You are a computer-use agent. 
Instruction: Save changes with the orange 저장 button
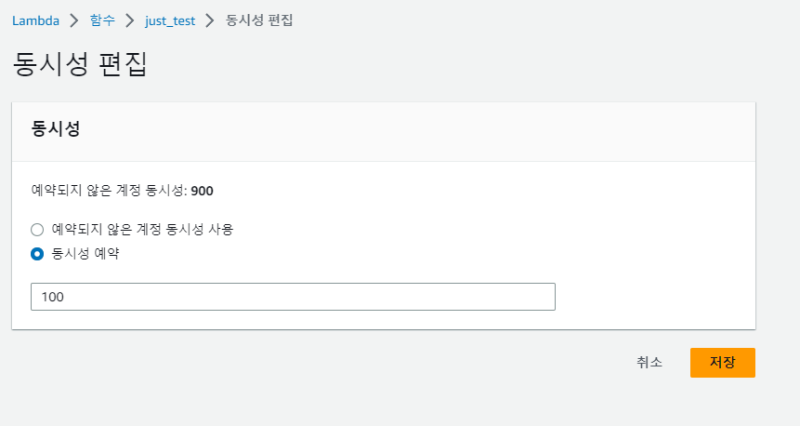[x=722, y=362]
